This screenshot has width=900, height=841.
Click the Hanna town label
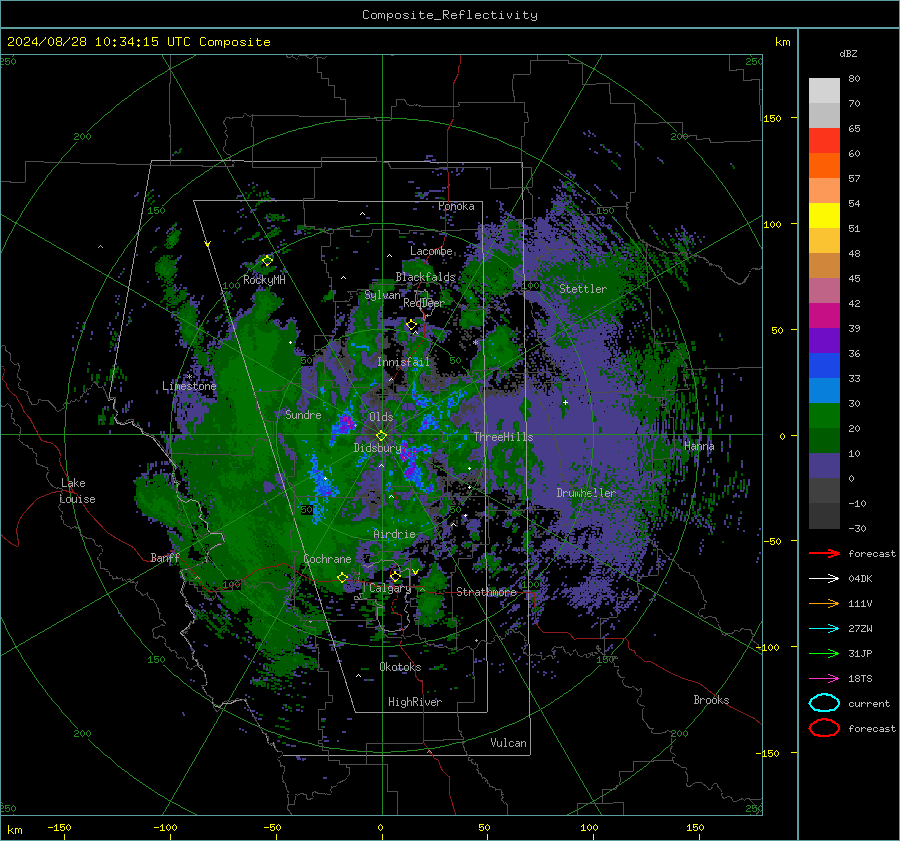(x=699, y=446)
